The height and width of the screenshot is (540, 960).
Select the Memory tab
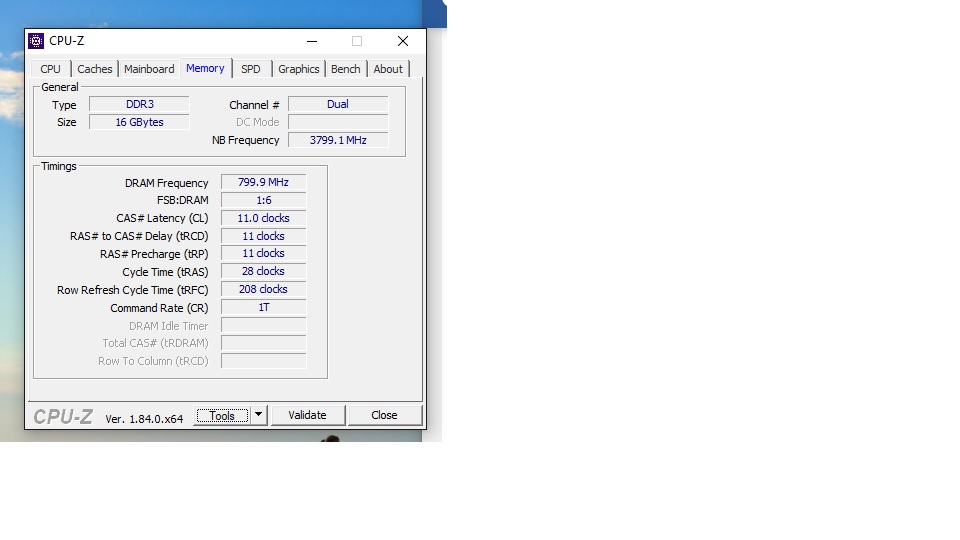205,68
